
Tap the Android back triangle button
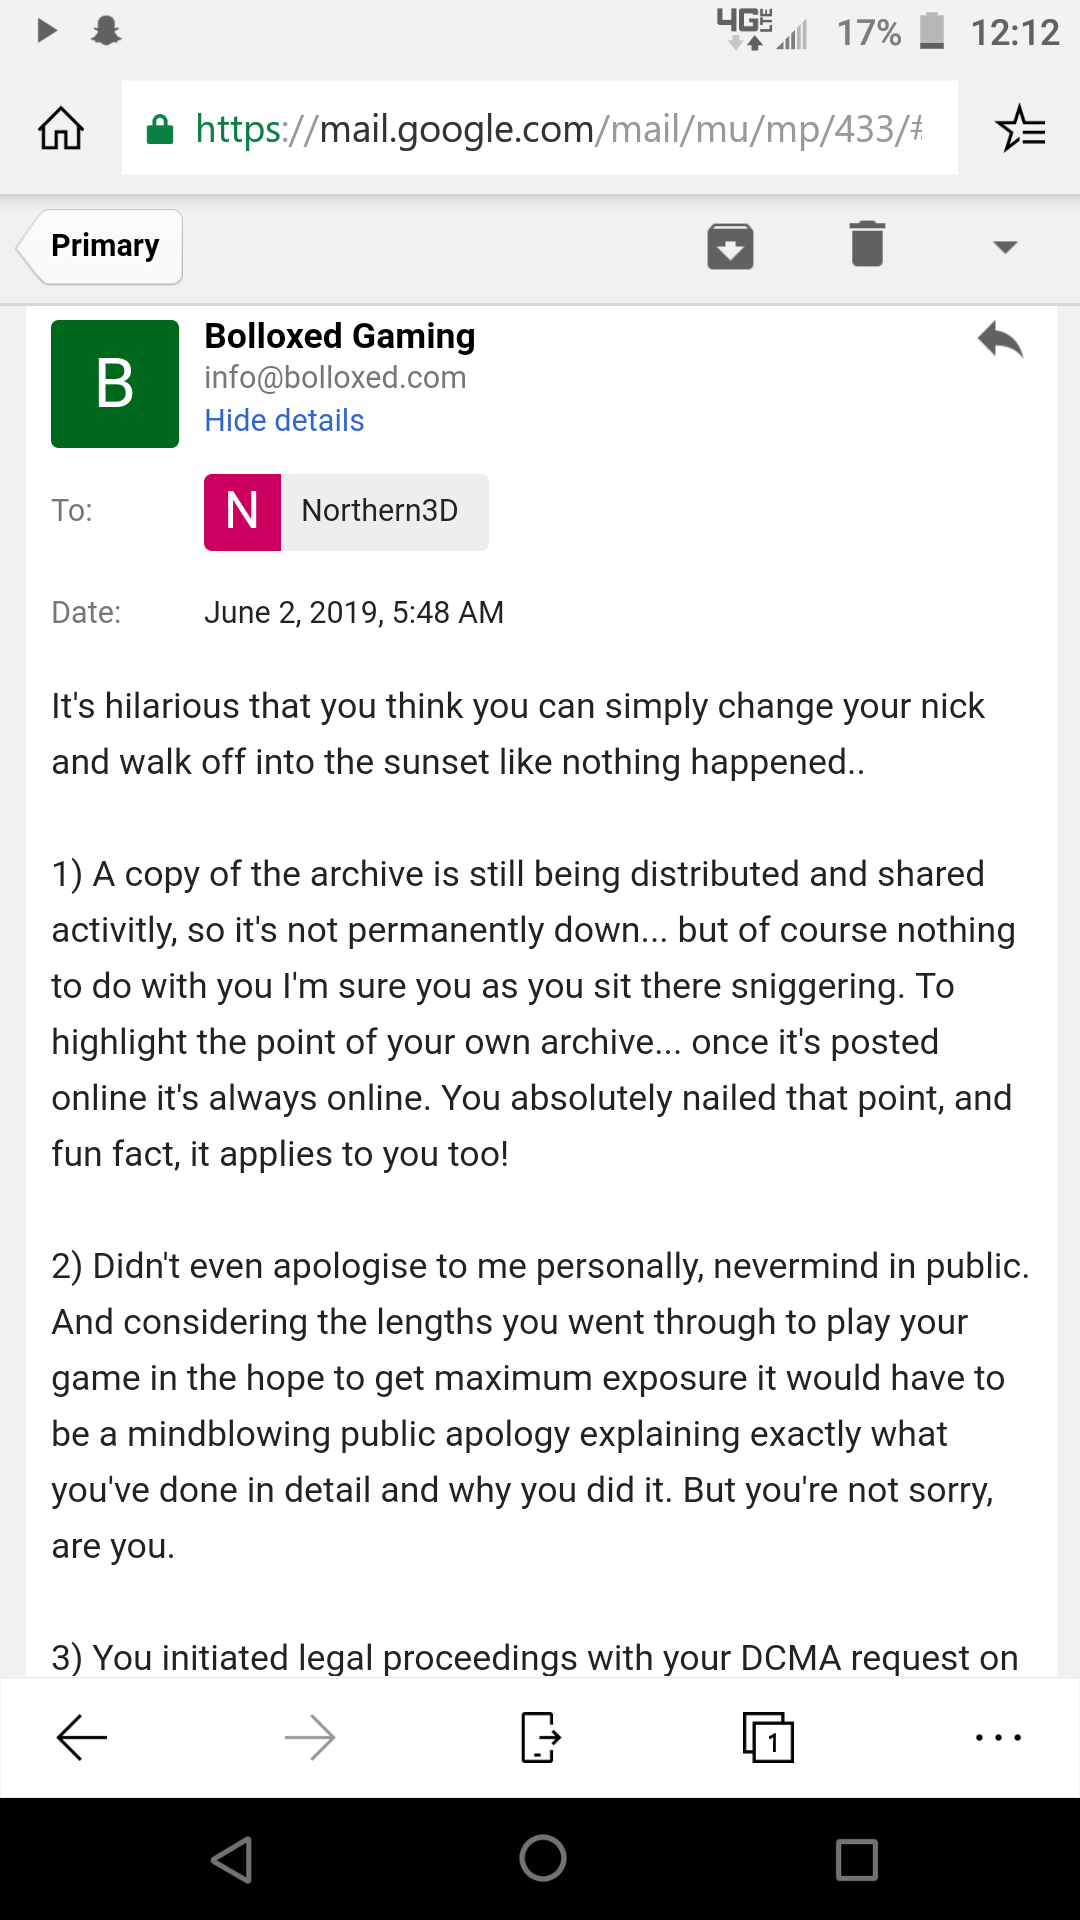[232, 1860]
